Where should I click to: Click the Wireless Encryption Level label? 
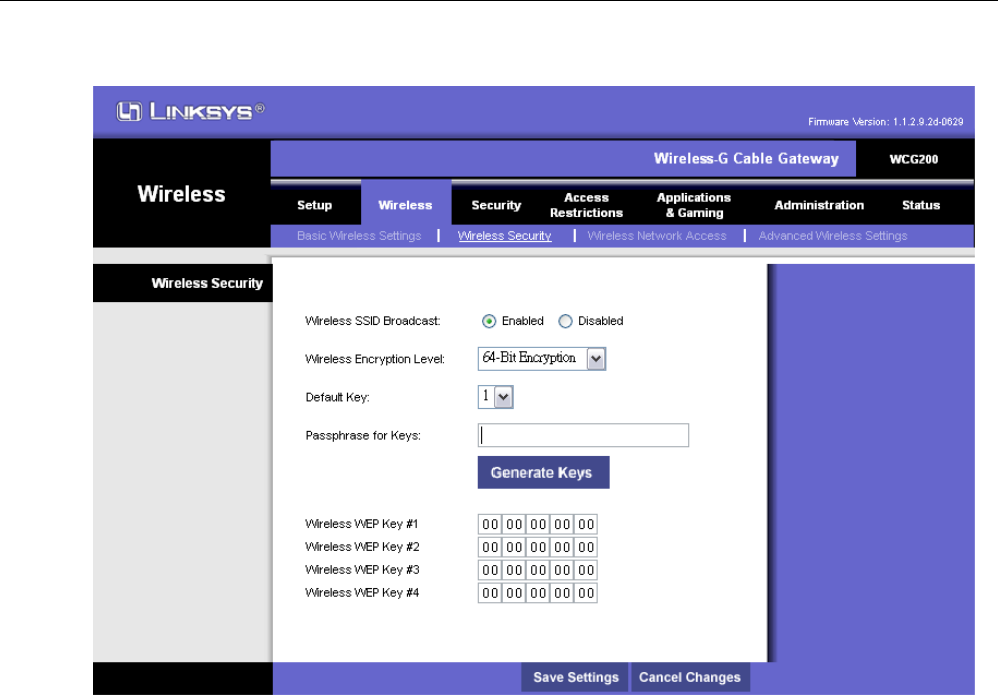point(375,359)
